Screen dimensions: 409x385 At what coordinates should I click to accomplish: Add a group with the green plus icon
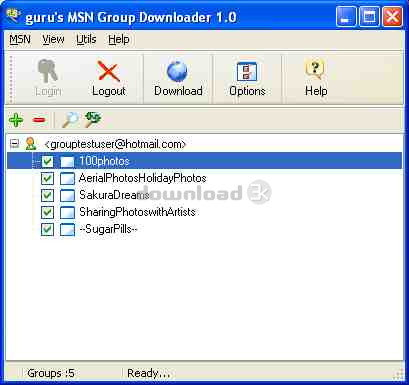16,120
